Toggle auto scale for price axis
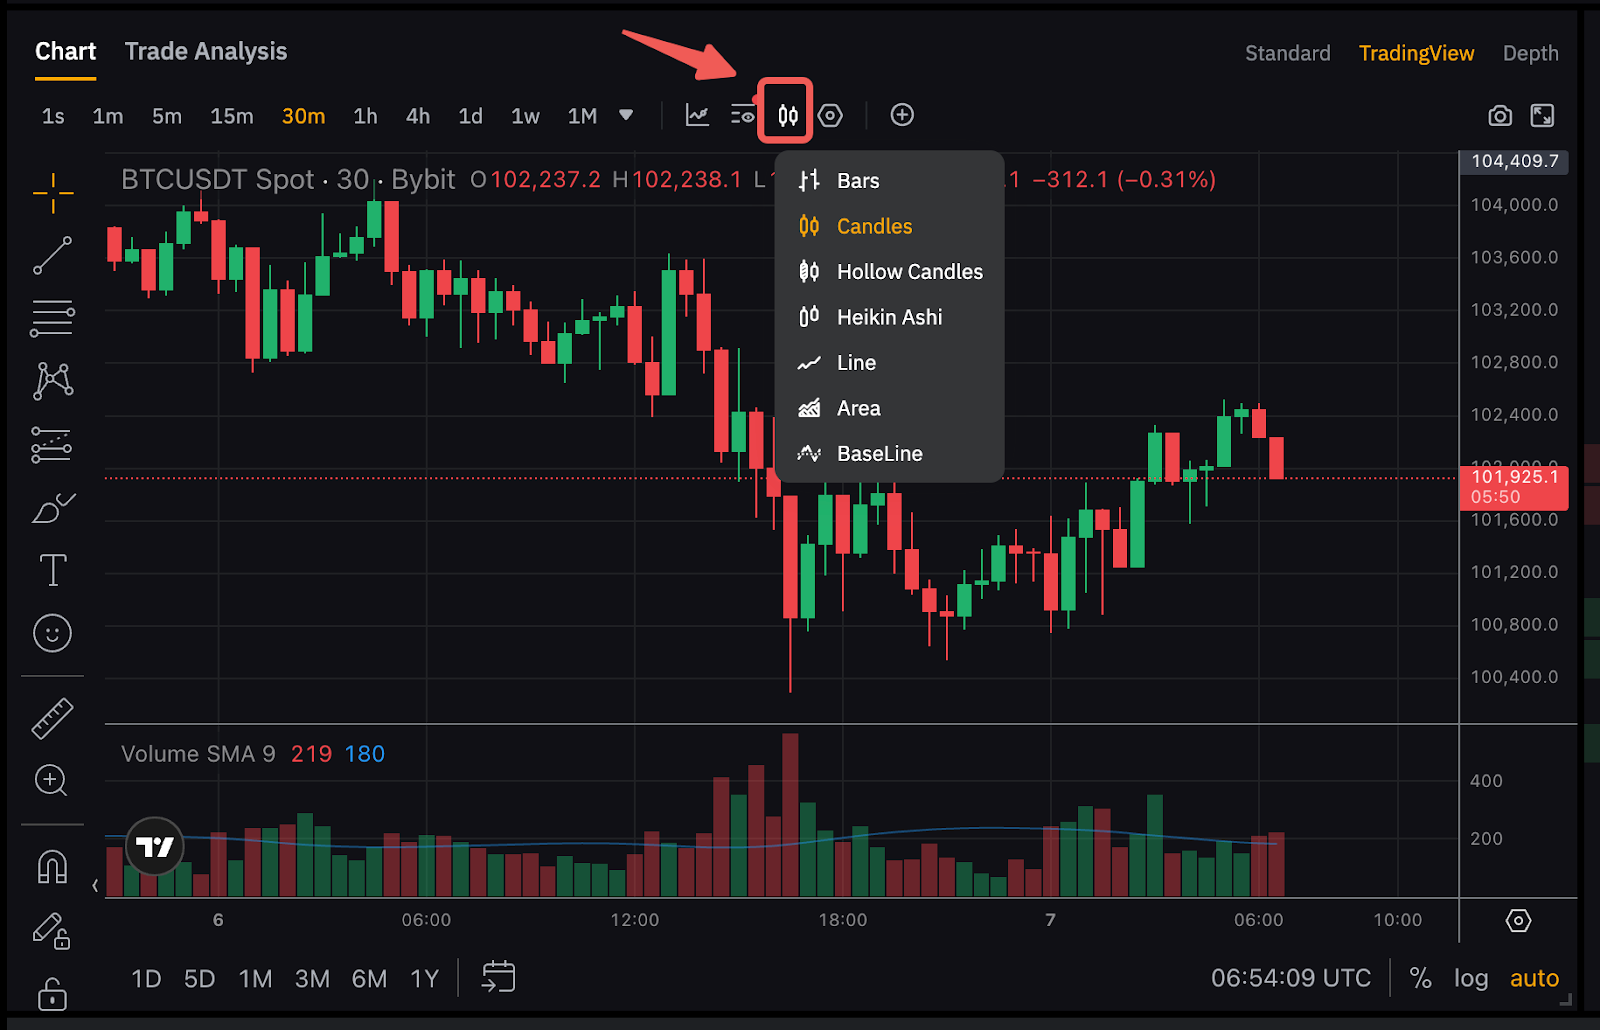 pyautogui.click(x=1534, y=978)
